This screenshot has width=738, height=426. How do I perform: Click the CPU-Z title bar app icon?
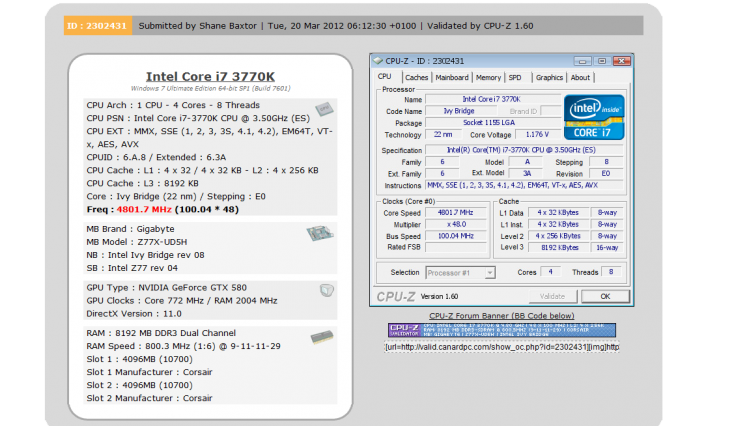(x=378, y=61)
